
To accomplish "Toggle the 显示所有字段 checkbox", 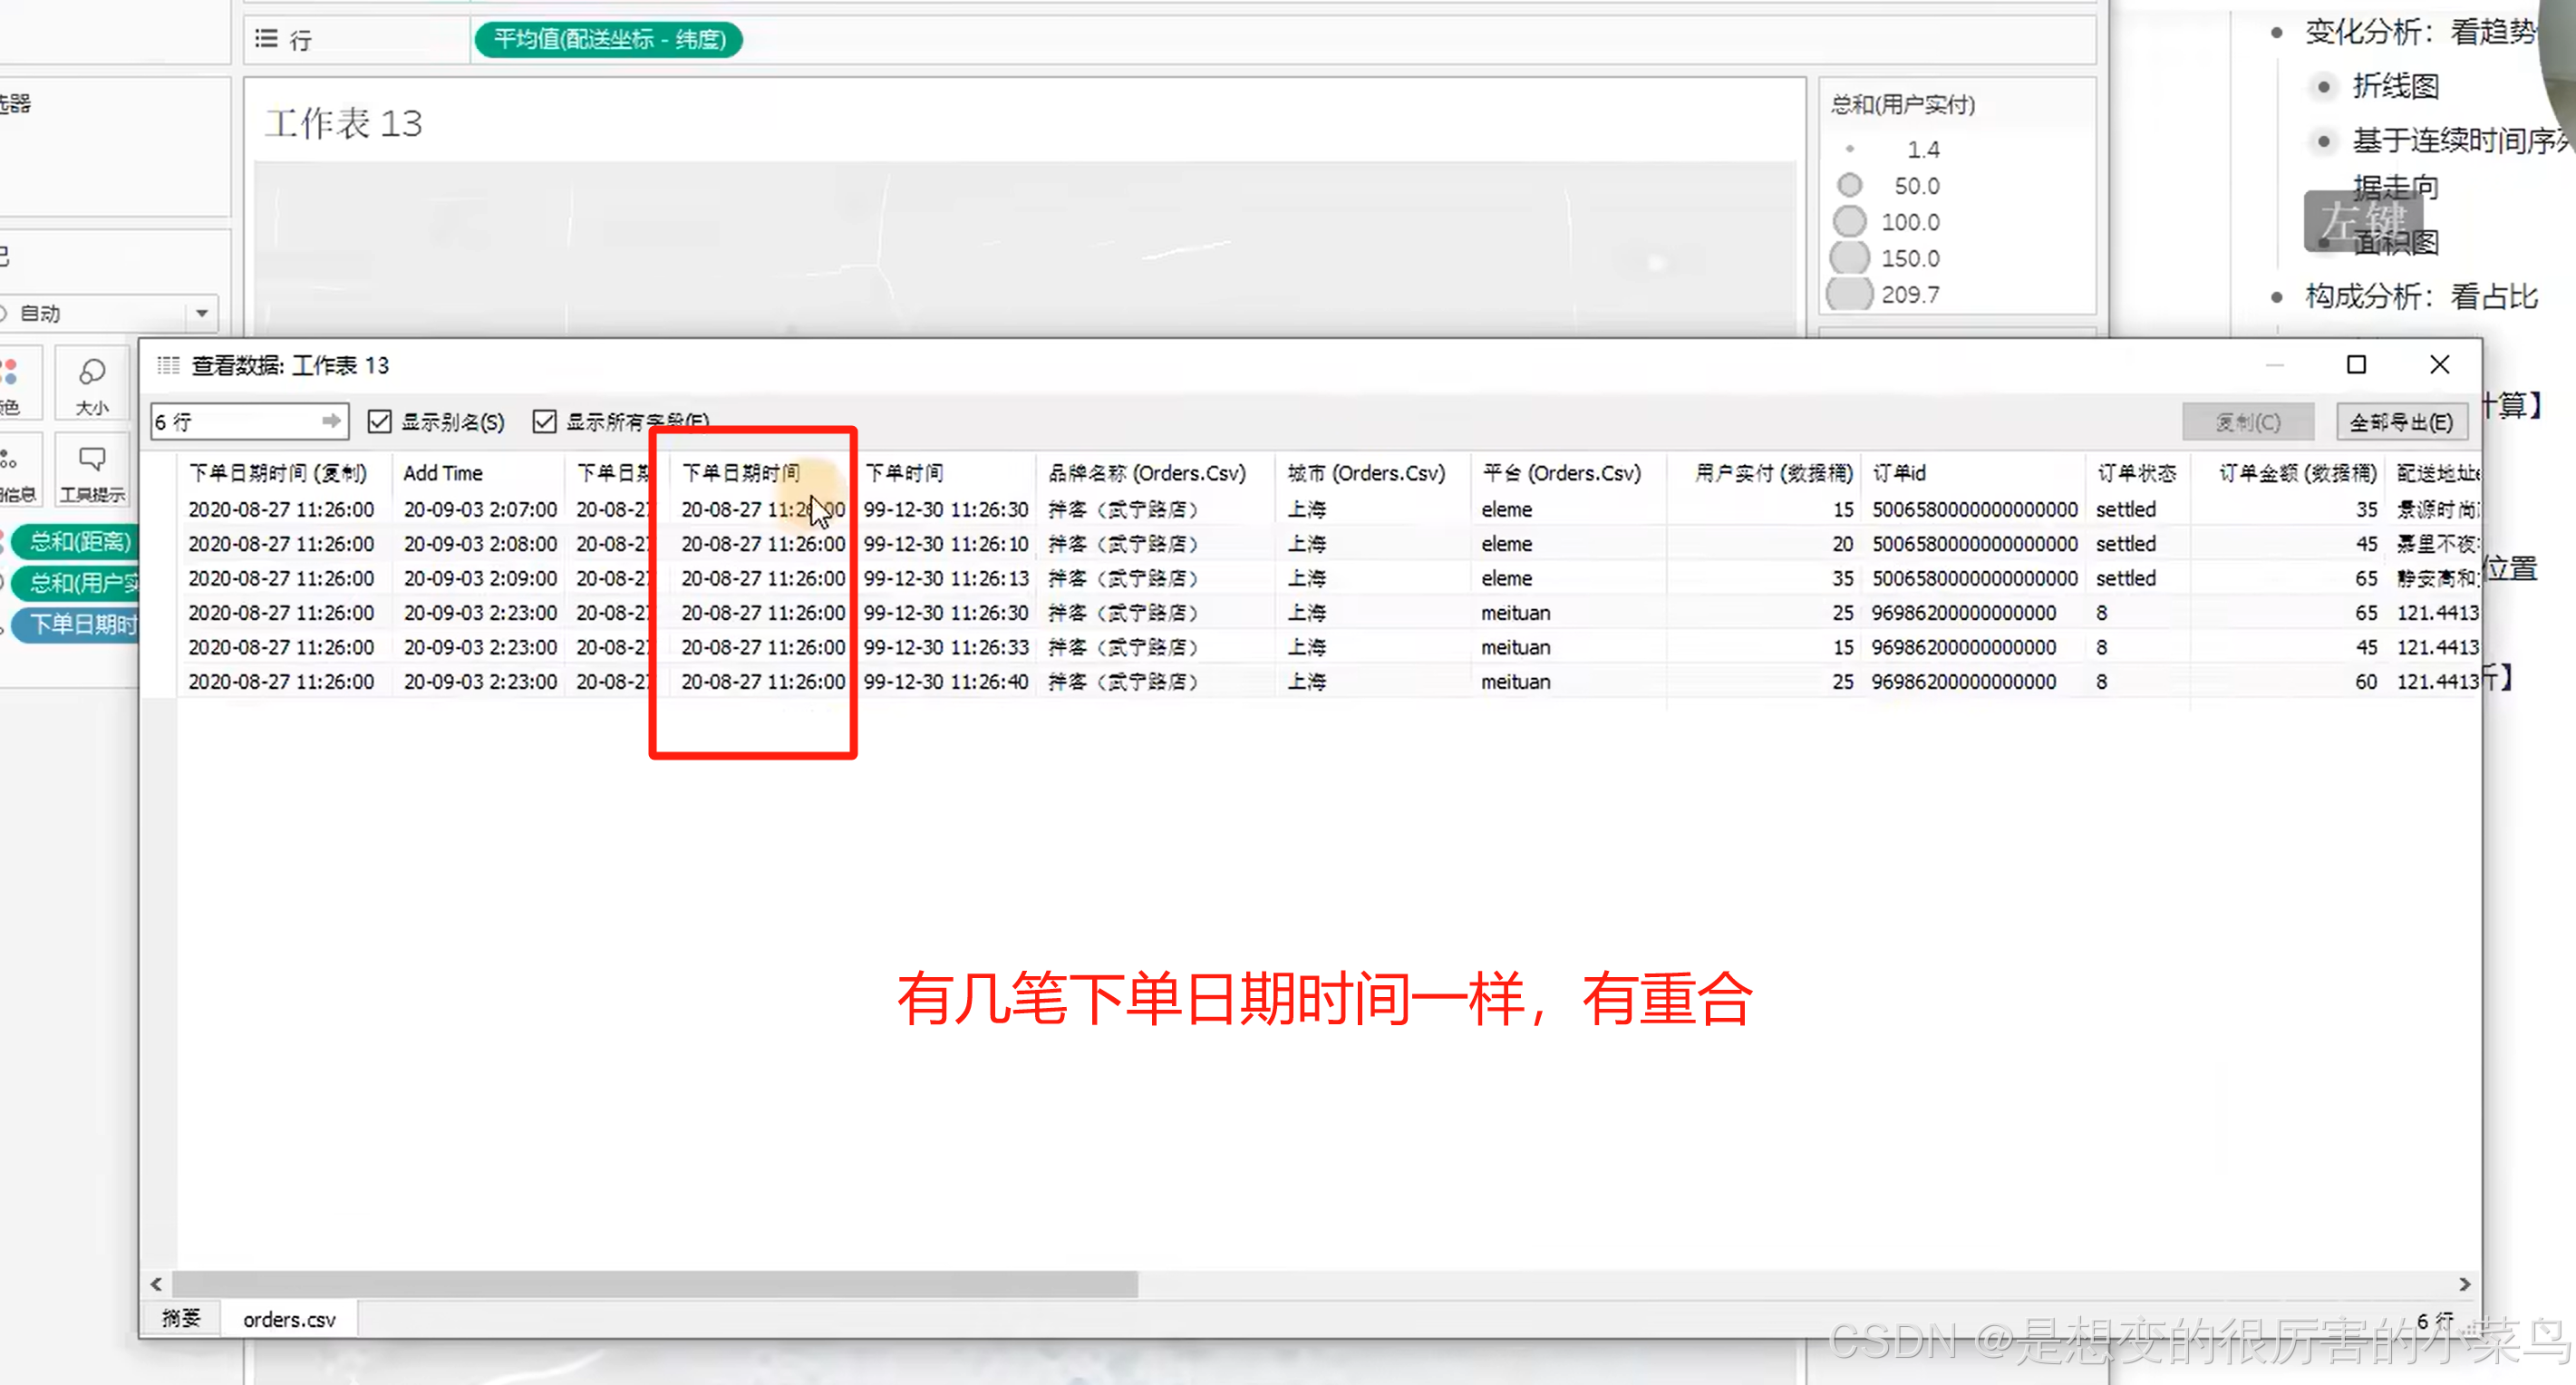I will click(544, 421).
